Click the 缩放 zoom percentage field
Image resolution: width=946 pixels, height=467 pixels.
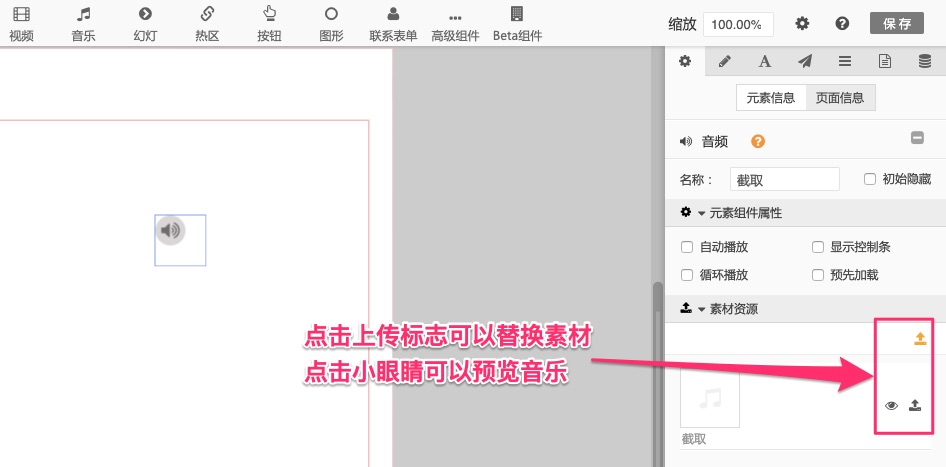tap(738, 25)
